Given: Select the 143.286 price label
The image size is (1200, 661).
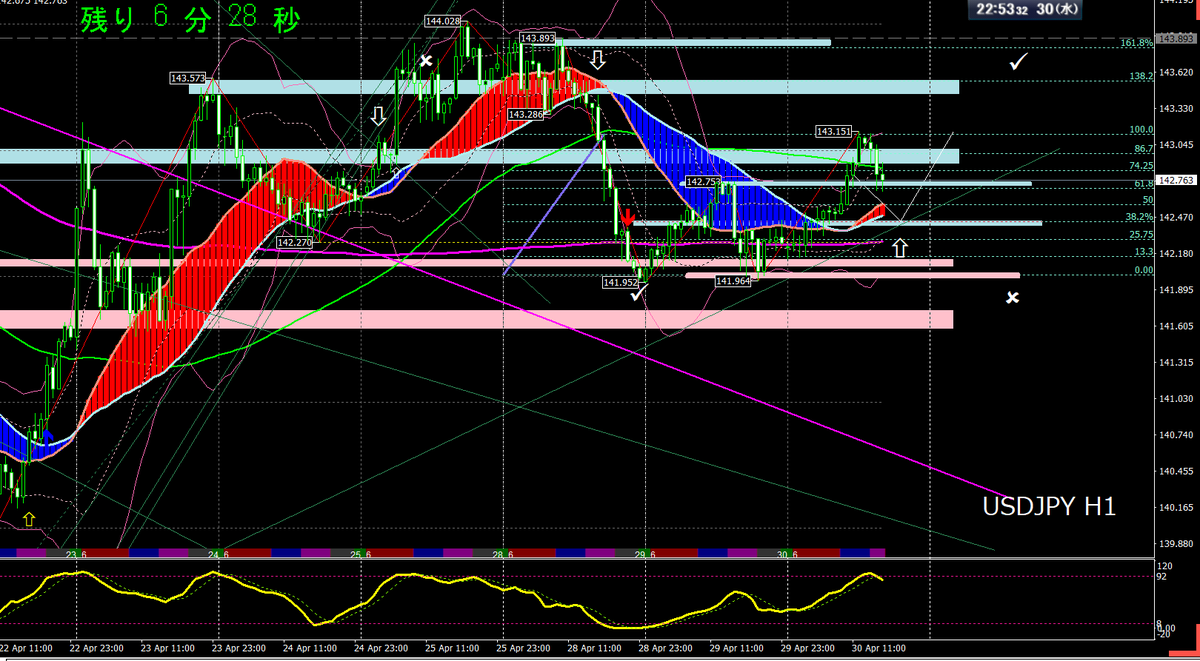Looking at the screenshot, I should tap(526, 115).
